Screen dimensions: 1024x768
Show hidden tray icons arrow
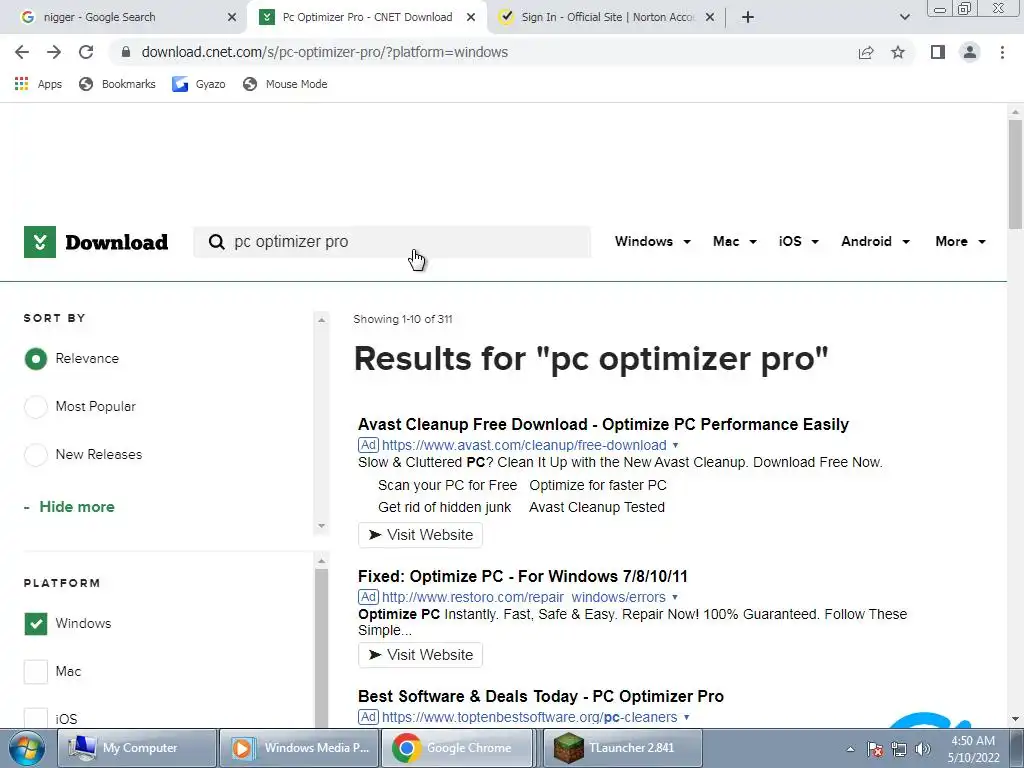point(850,750)
